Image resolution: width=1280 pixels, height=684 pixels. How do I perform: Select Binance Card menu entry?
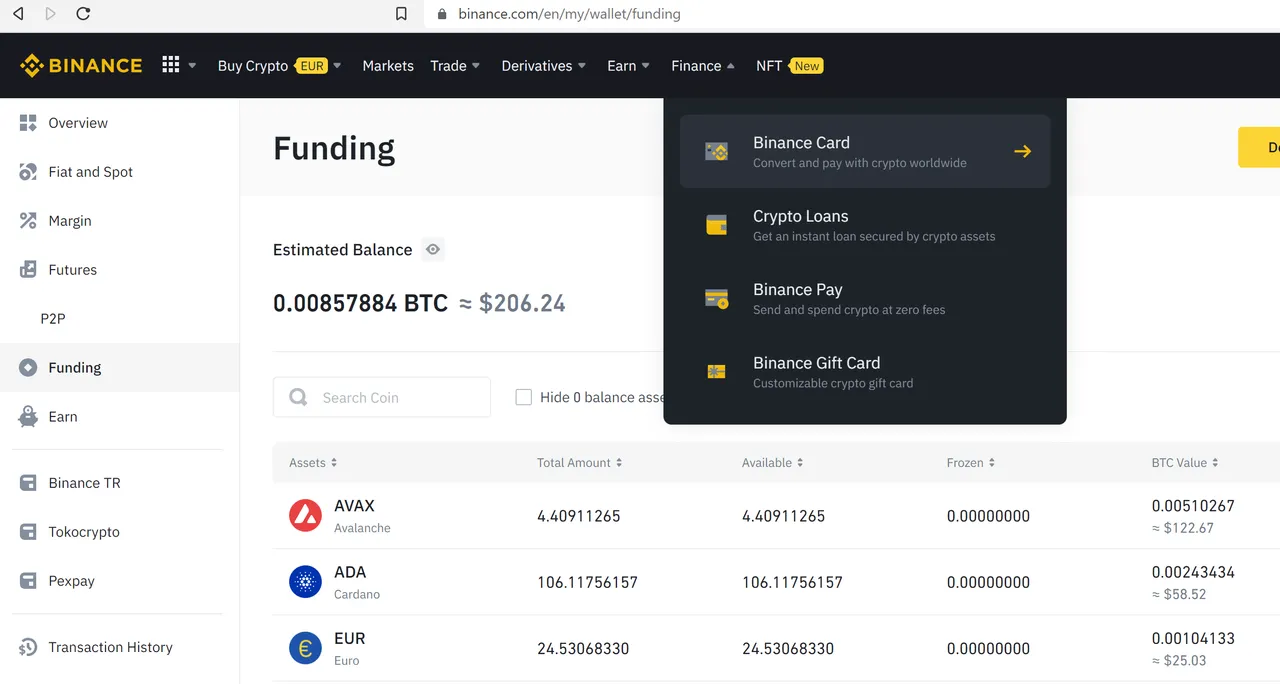[x=865, y=151]
